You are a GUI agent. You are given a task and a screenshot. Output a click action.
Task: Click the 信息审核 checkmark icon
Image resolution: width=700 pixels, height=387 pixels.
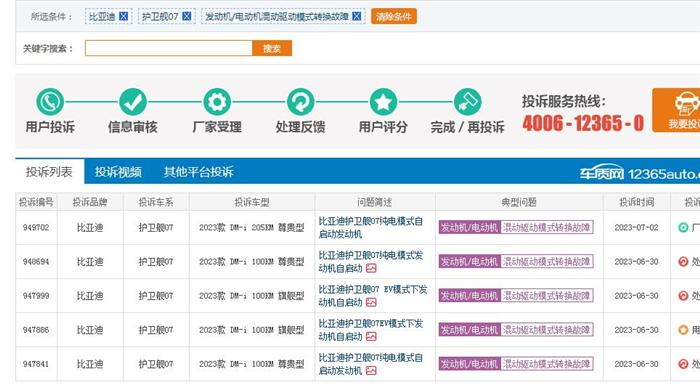[x=133, y=102]
